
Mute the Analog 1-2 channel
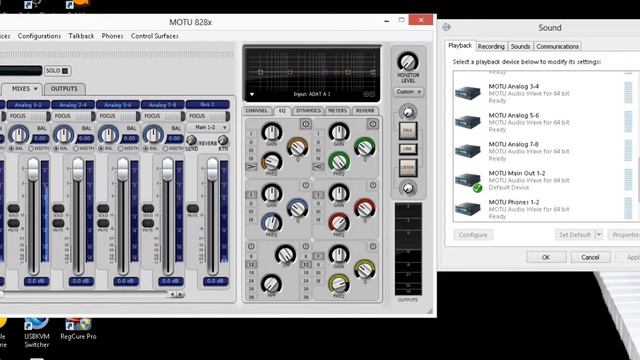pyautogui.click(x=13, y=223)
